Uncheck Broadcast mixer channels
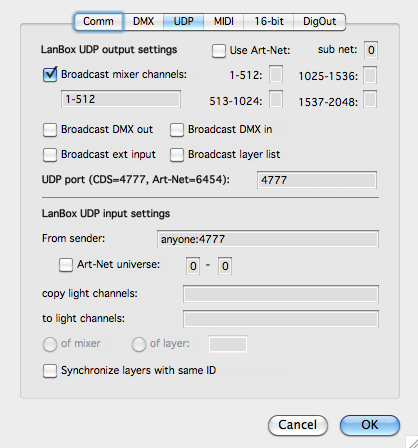This screenshot has width=418, height=448. 50,74
